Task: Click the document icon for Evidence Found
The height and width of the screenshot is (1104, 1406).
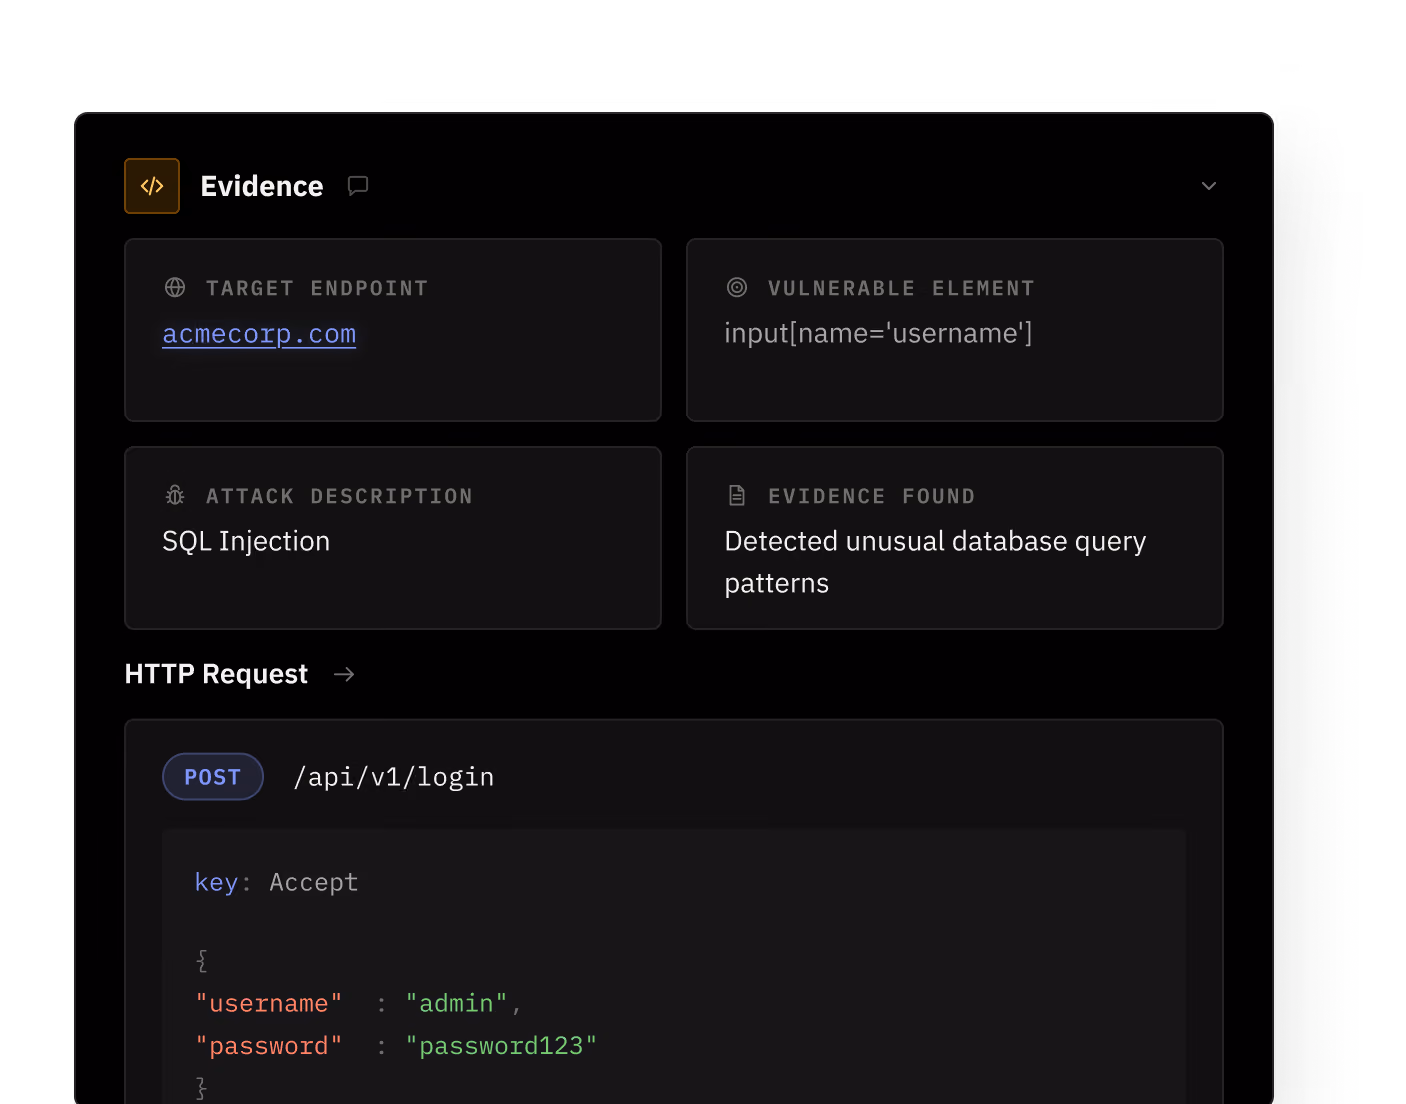Action: pyautogui.click(x=737, y=496)
